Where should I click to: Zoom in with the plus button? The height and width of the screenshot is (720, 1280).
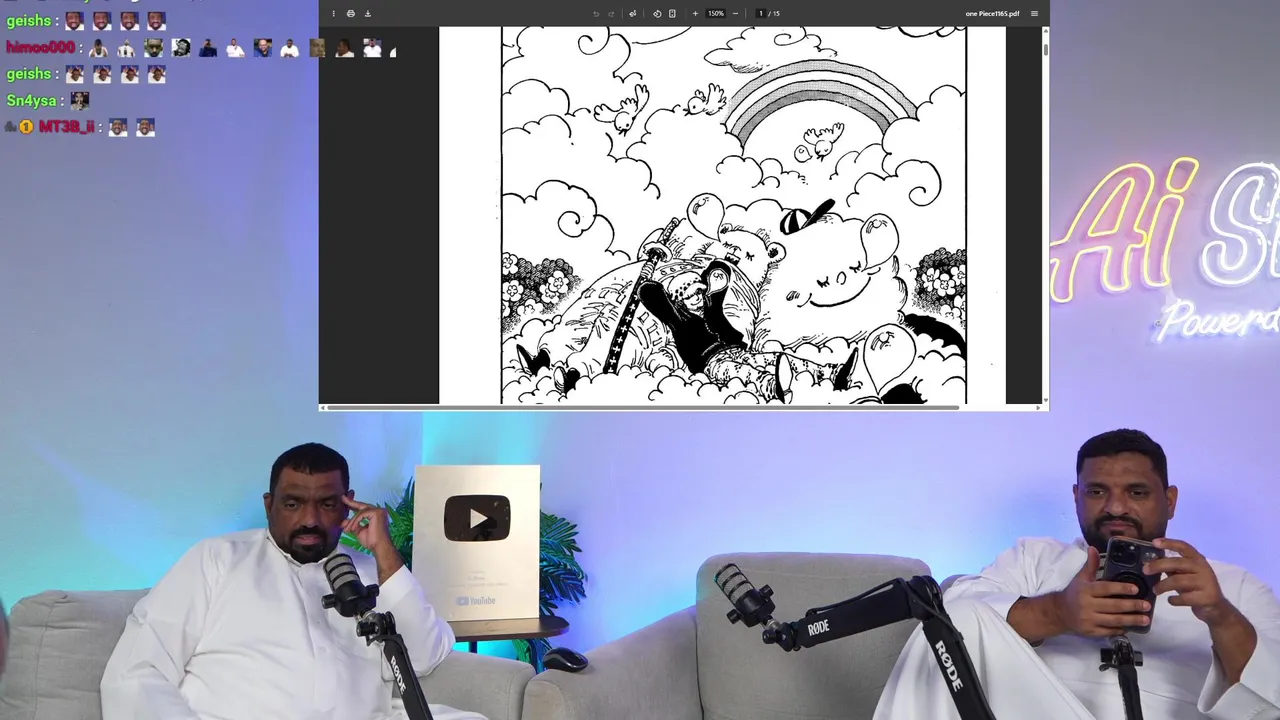pos(695,13)
